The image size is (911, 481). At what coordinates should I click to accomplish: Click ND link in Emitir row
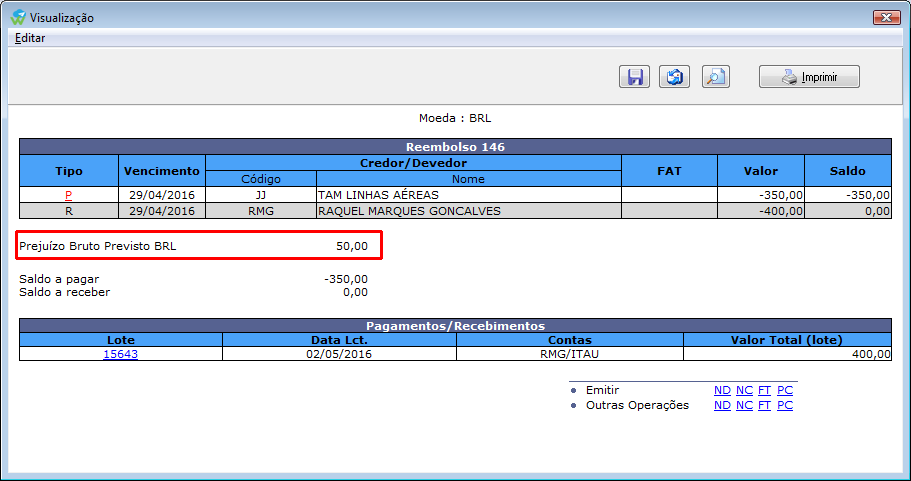tap(722, 390)
